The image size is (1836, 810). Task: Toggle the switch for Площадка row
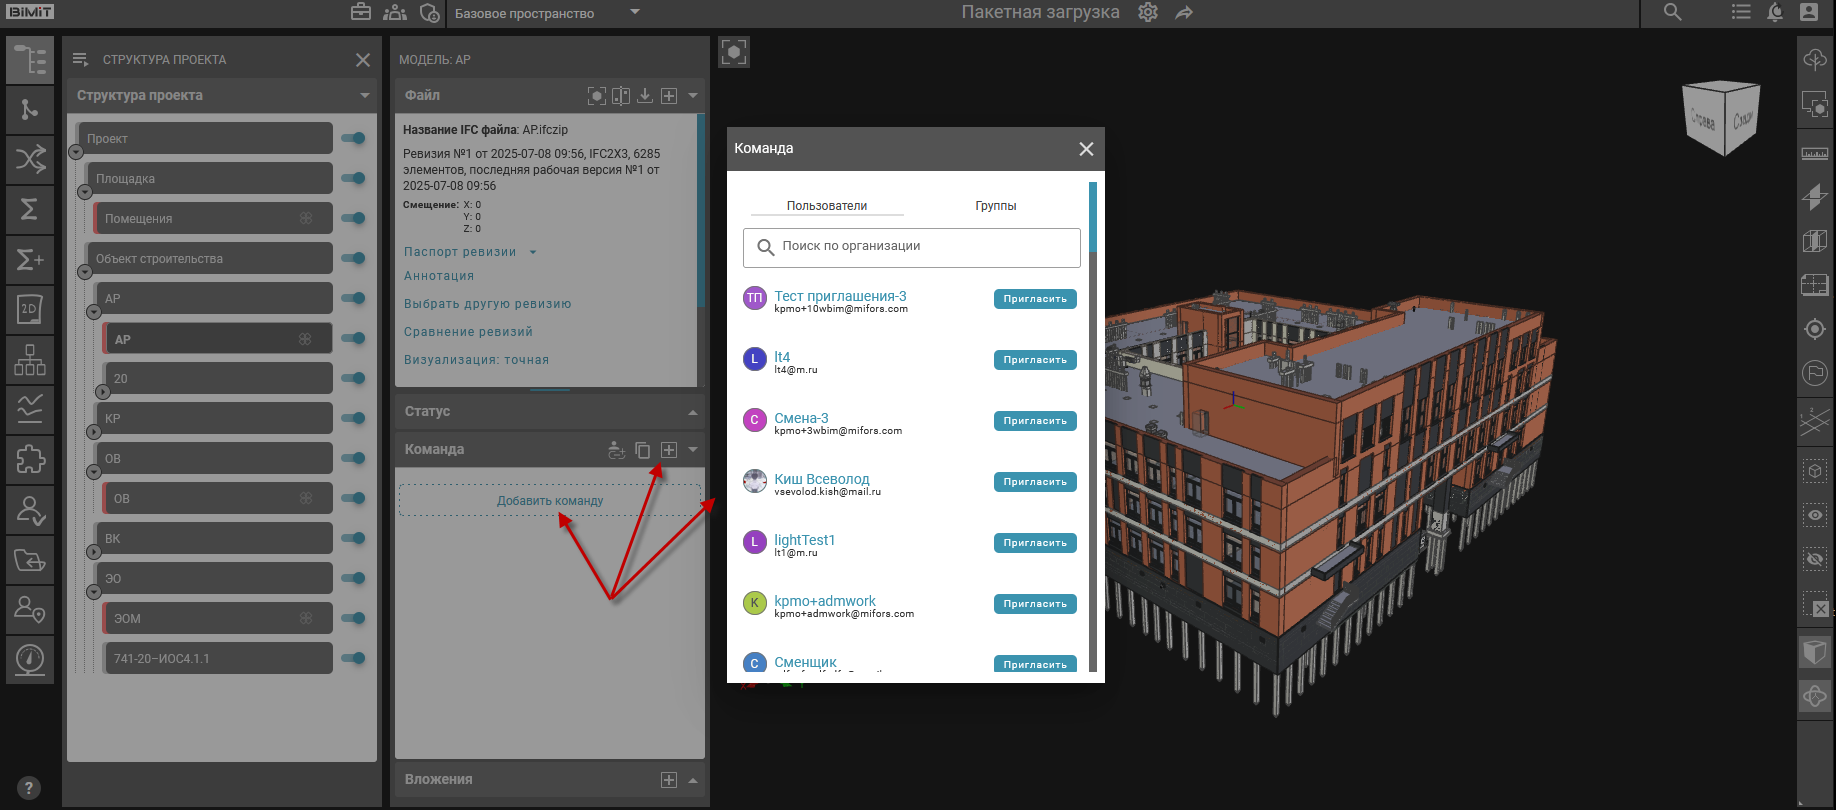(x=354, y=178)
